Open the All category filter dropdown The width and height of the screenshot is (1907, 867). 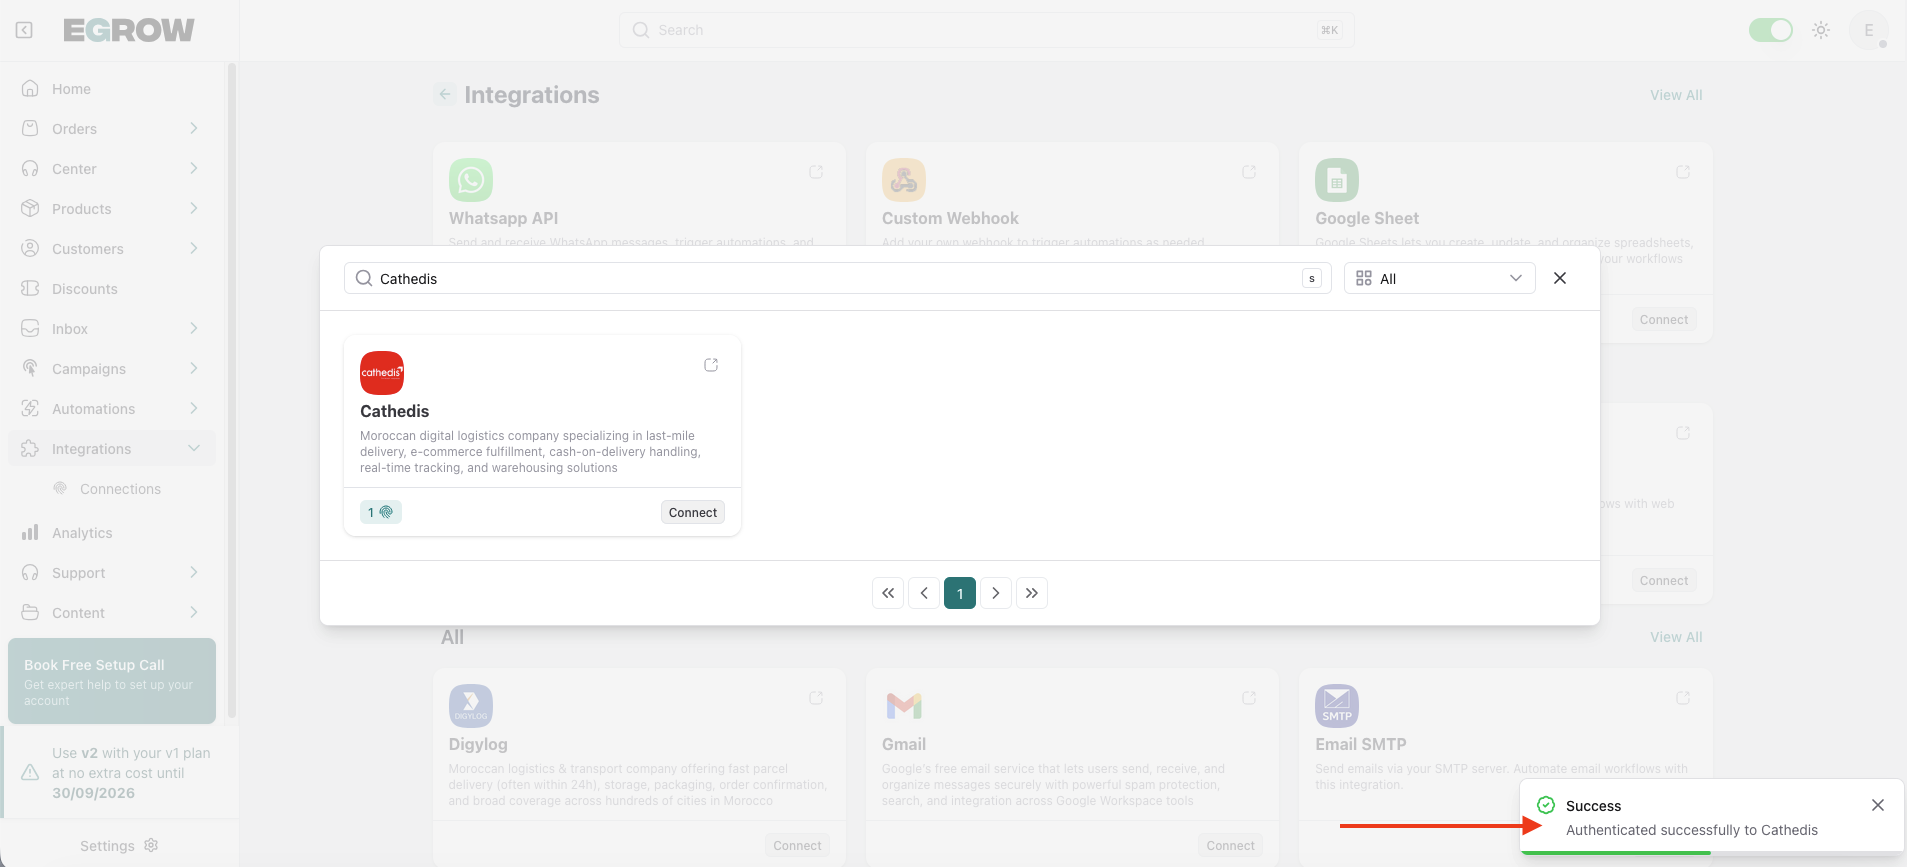(x=1440, y=278)
